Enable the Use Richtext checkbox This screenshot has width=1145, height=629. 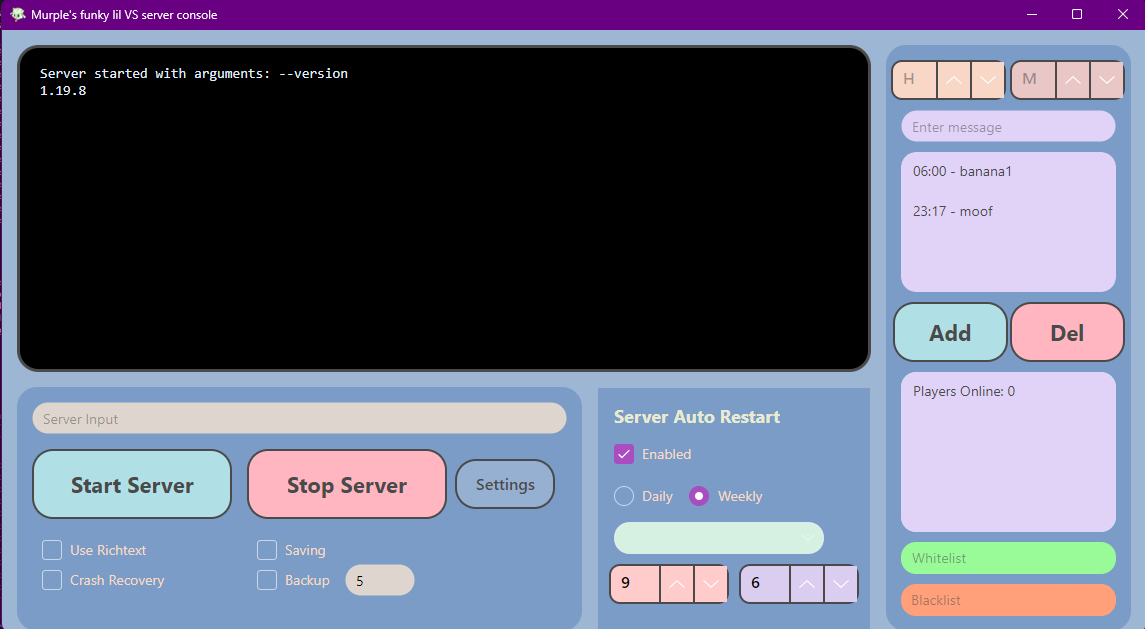(x=52, y=550)
